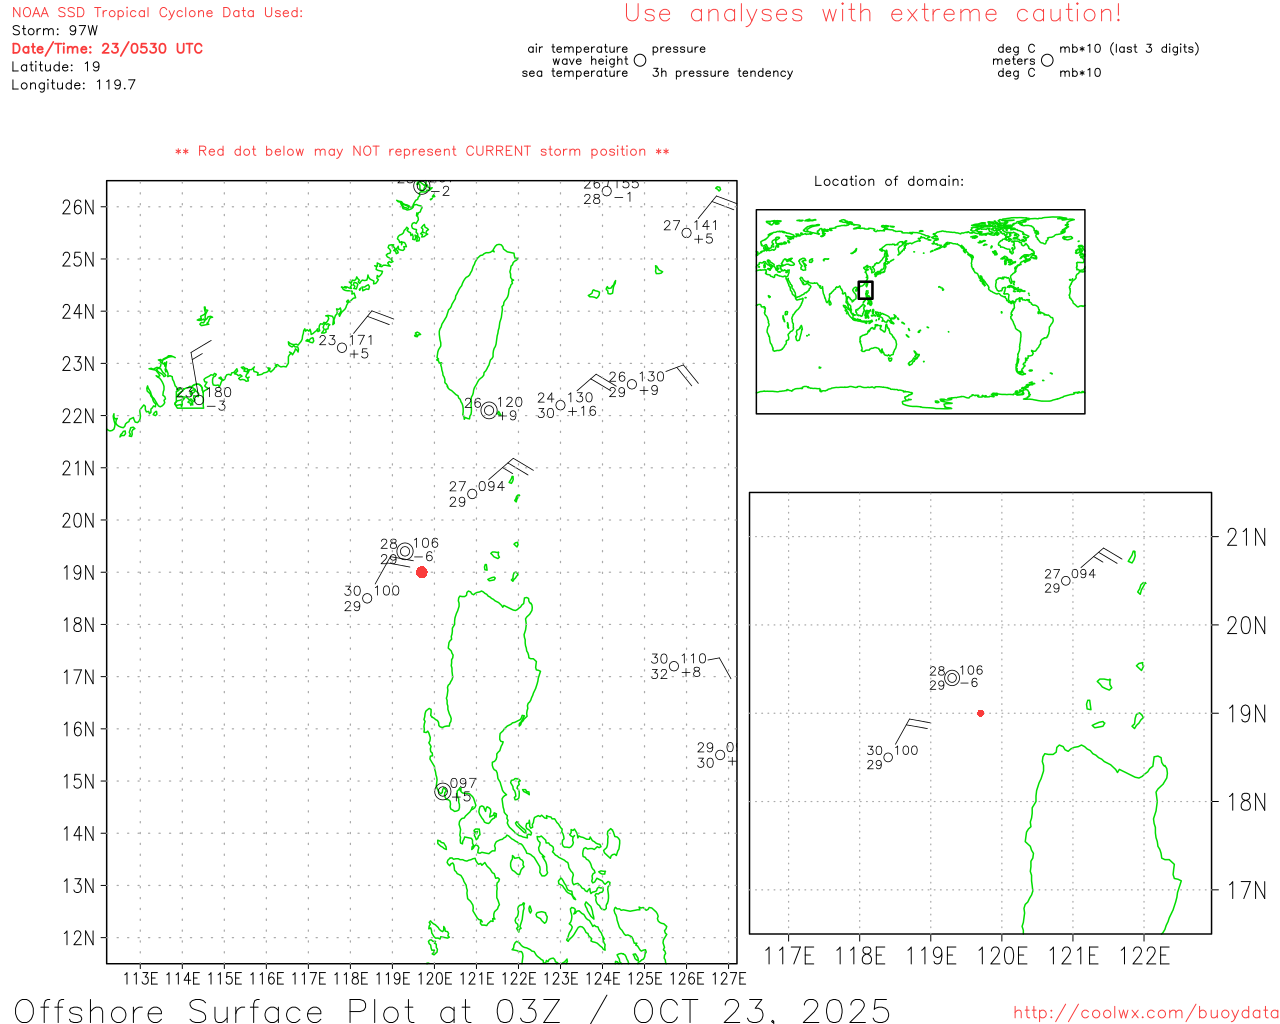This screenshot has height=1024, width=1280.
Task: Click the red storm position dot on main map
Action: pos(421,572)
